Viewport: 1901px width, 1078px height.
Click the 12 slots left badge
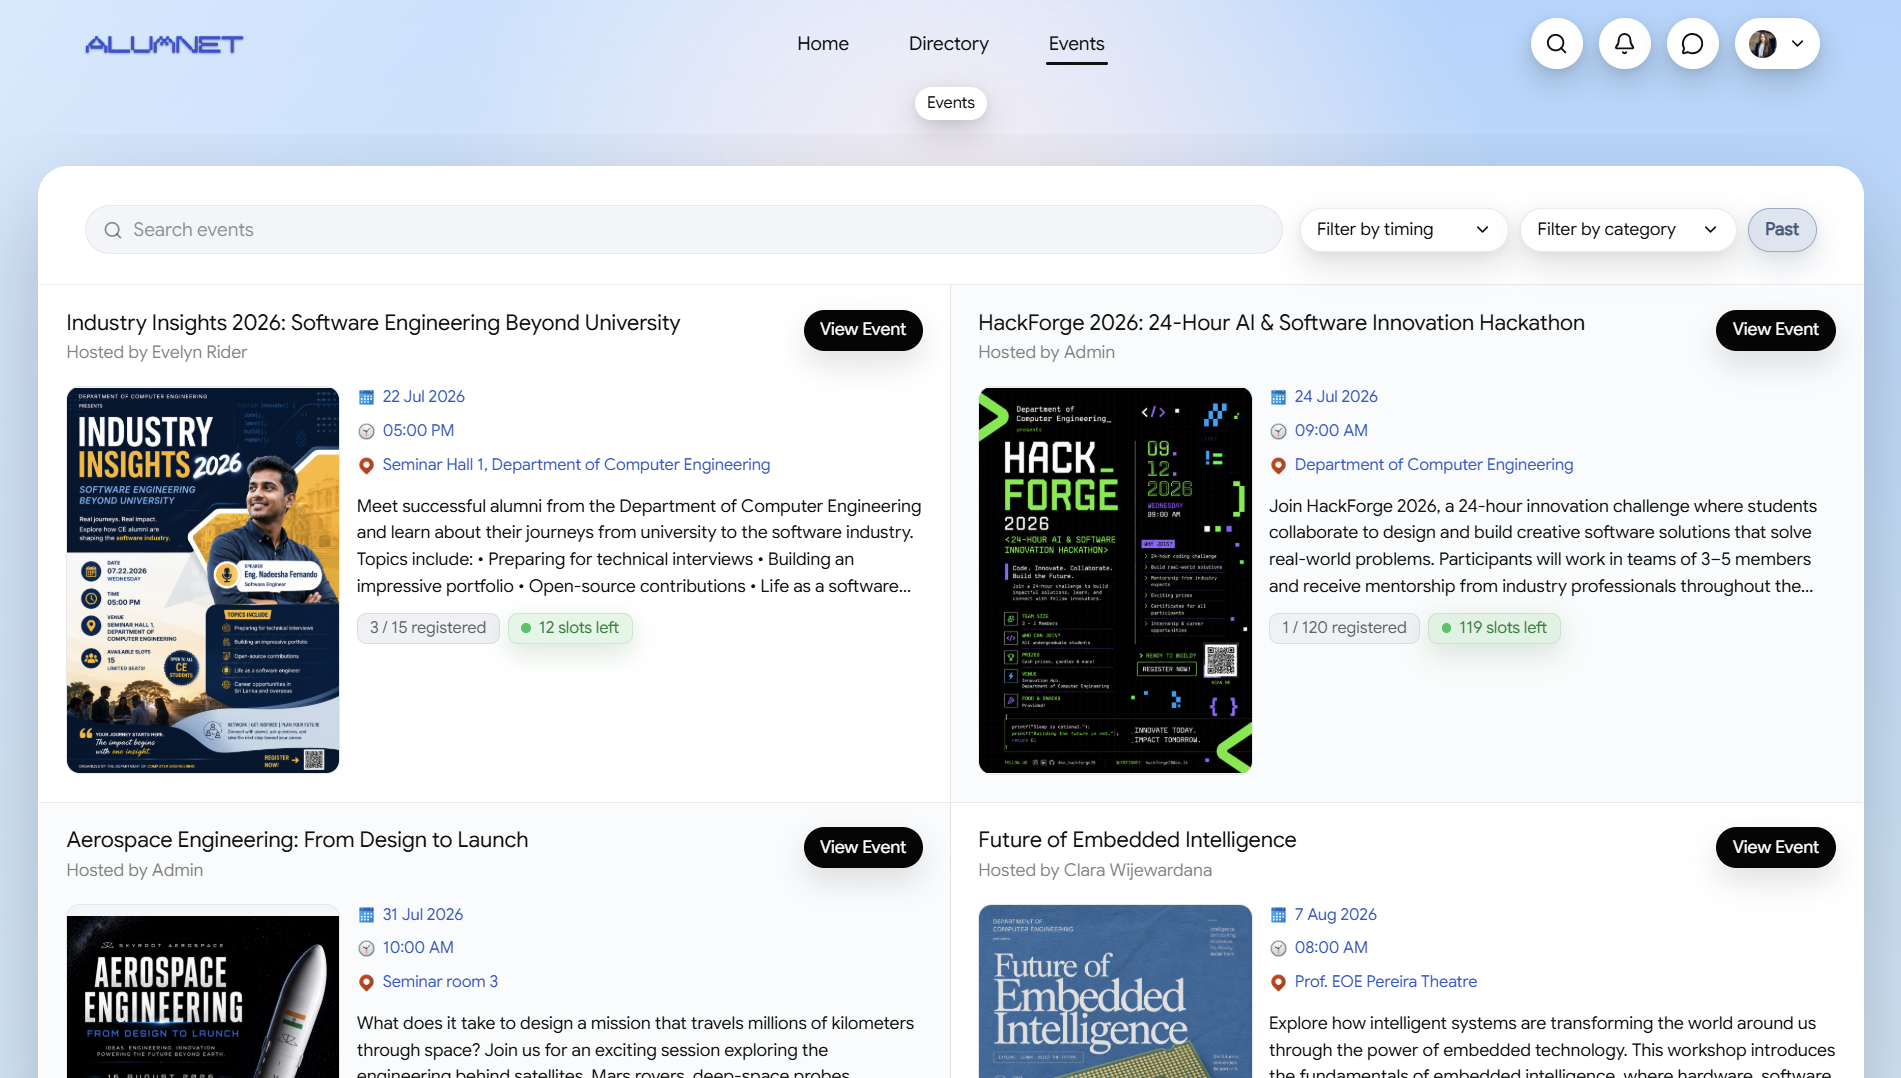pos(570,628)
